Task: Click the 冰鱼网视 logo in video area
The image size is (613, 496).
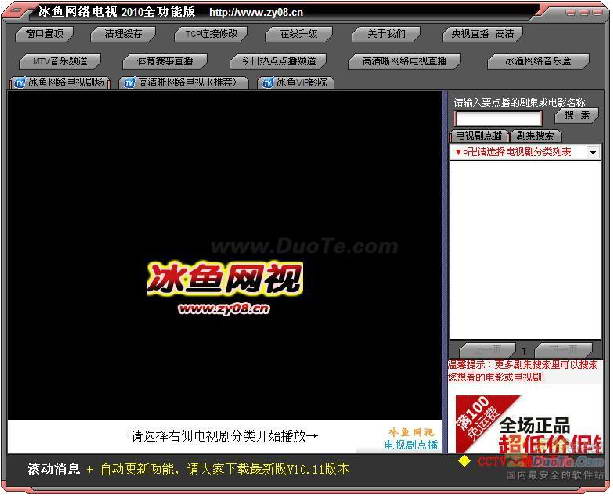Action: pyautogui.click(x=224, y=279)
